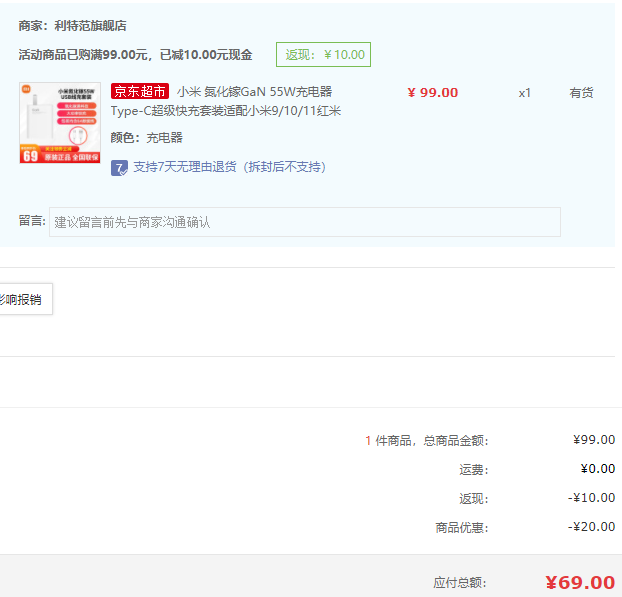
Task: Click the partially visible 影响报销 button
Action: (22, 299)
